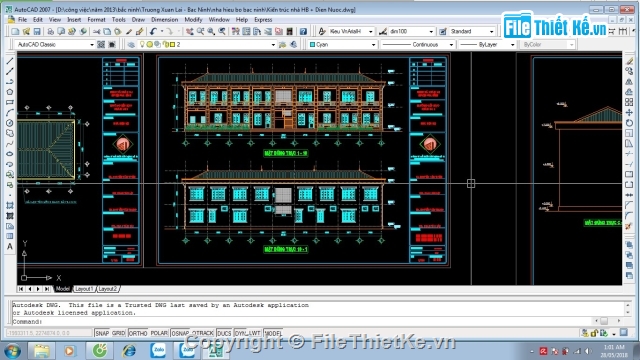Screen dimensions: 640x360
Task: Select the Polygon tool in the Draw toolbar
Action: point(10,92)
